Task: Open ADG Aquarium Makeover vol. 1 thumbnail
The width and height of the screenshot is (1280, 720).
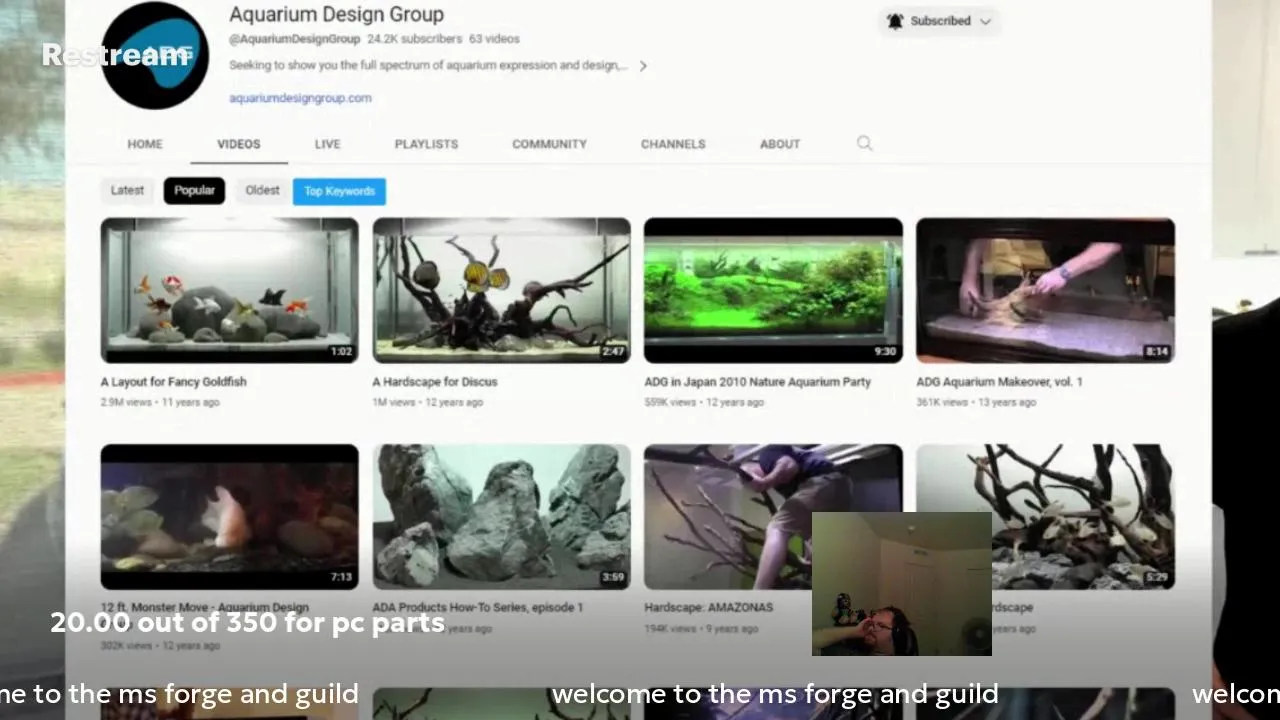Action: [x=1045, y=290]
